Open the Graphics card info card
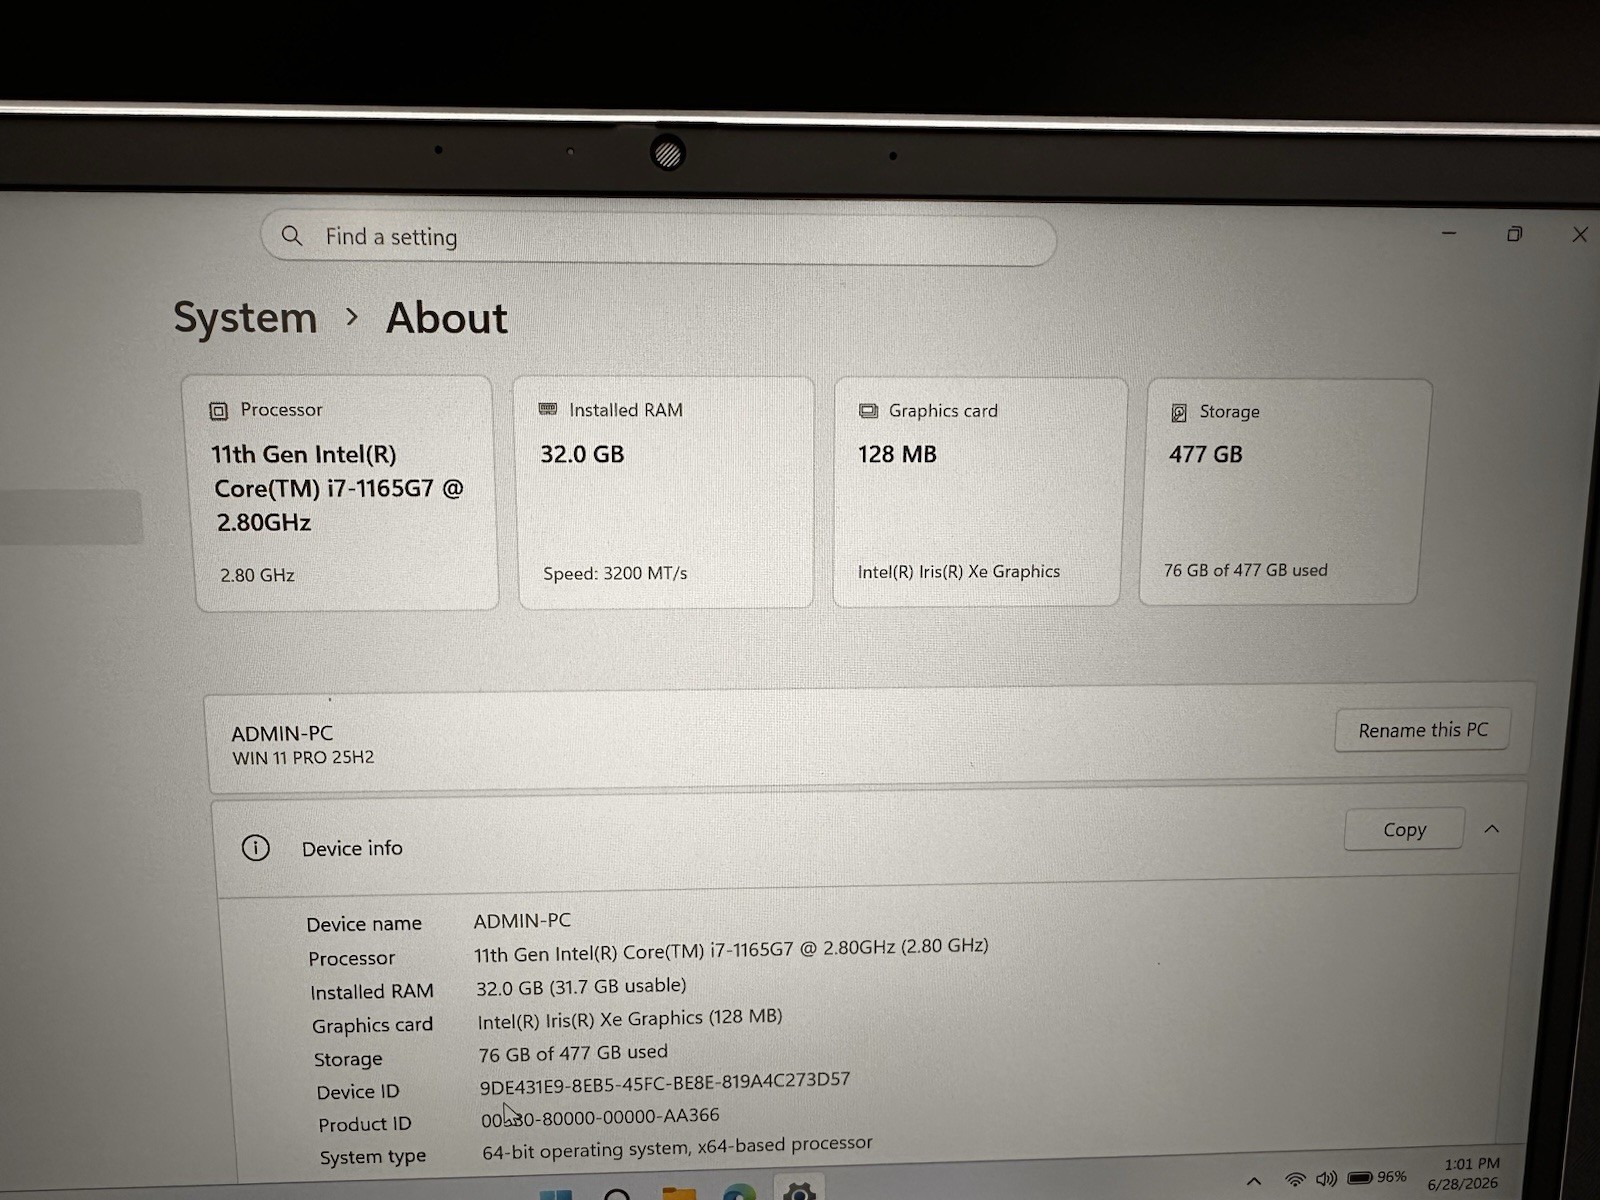Image resolution: width=1600 pixels, height=1200 pixels. tap(980, 492)
